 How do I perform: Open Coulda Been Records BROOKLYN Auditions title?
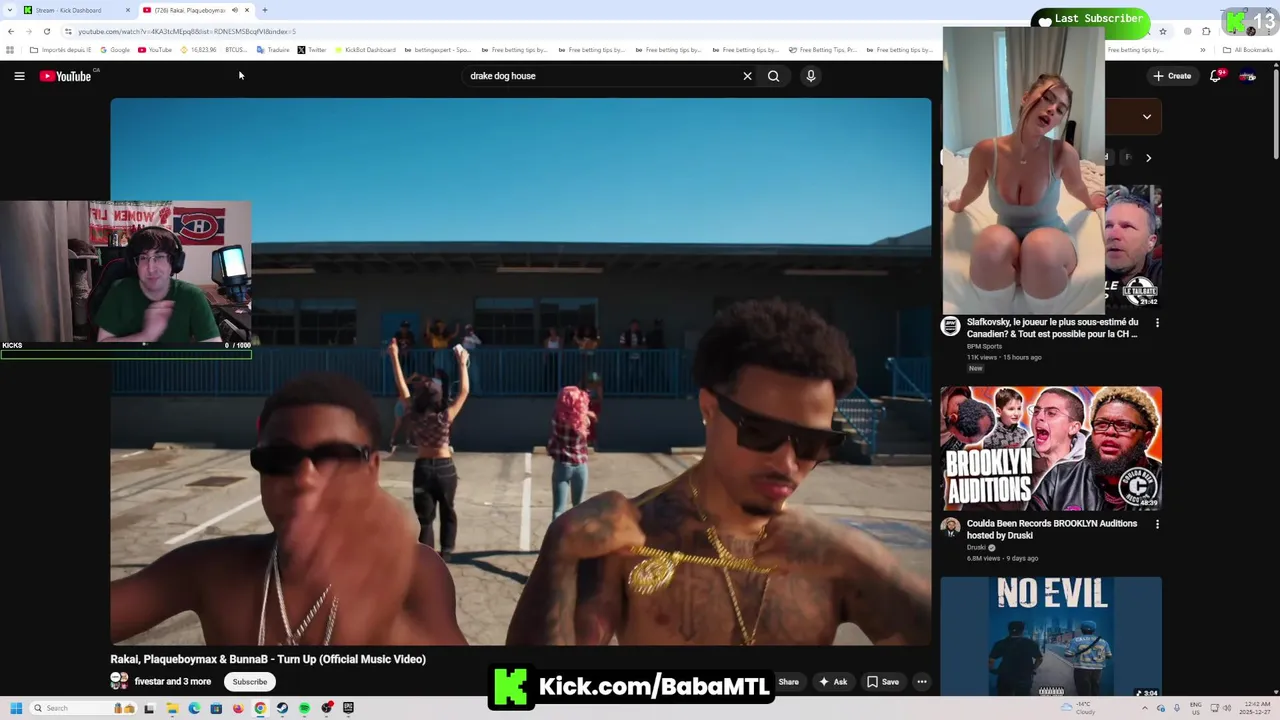(x=1052, y=529)
